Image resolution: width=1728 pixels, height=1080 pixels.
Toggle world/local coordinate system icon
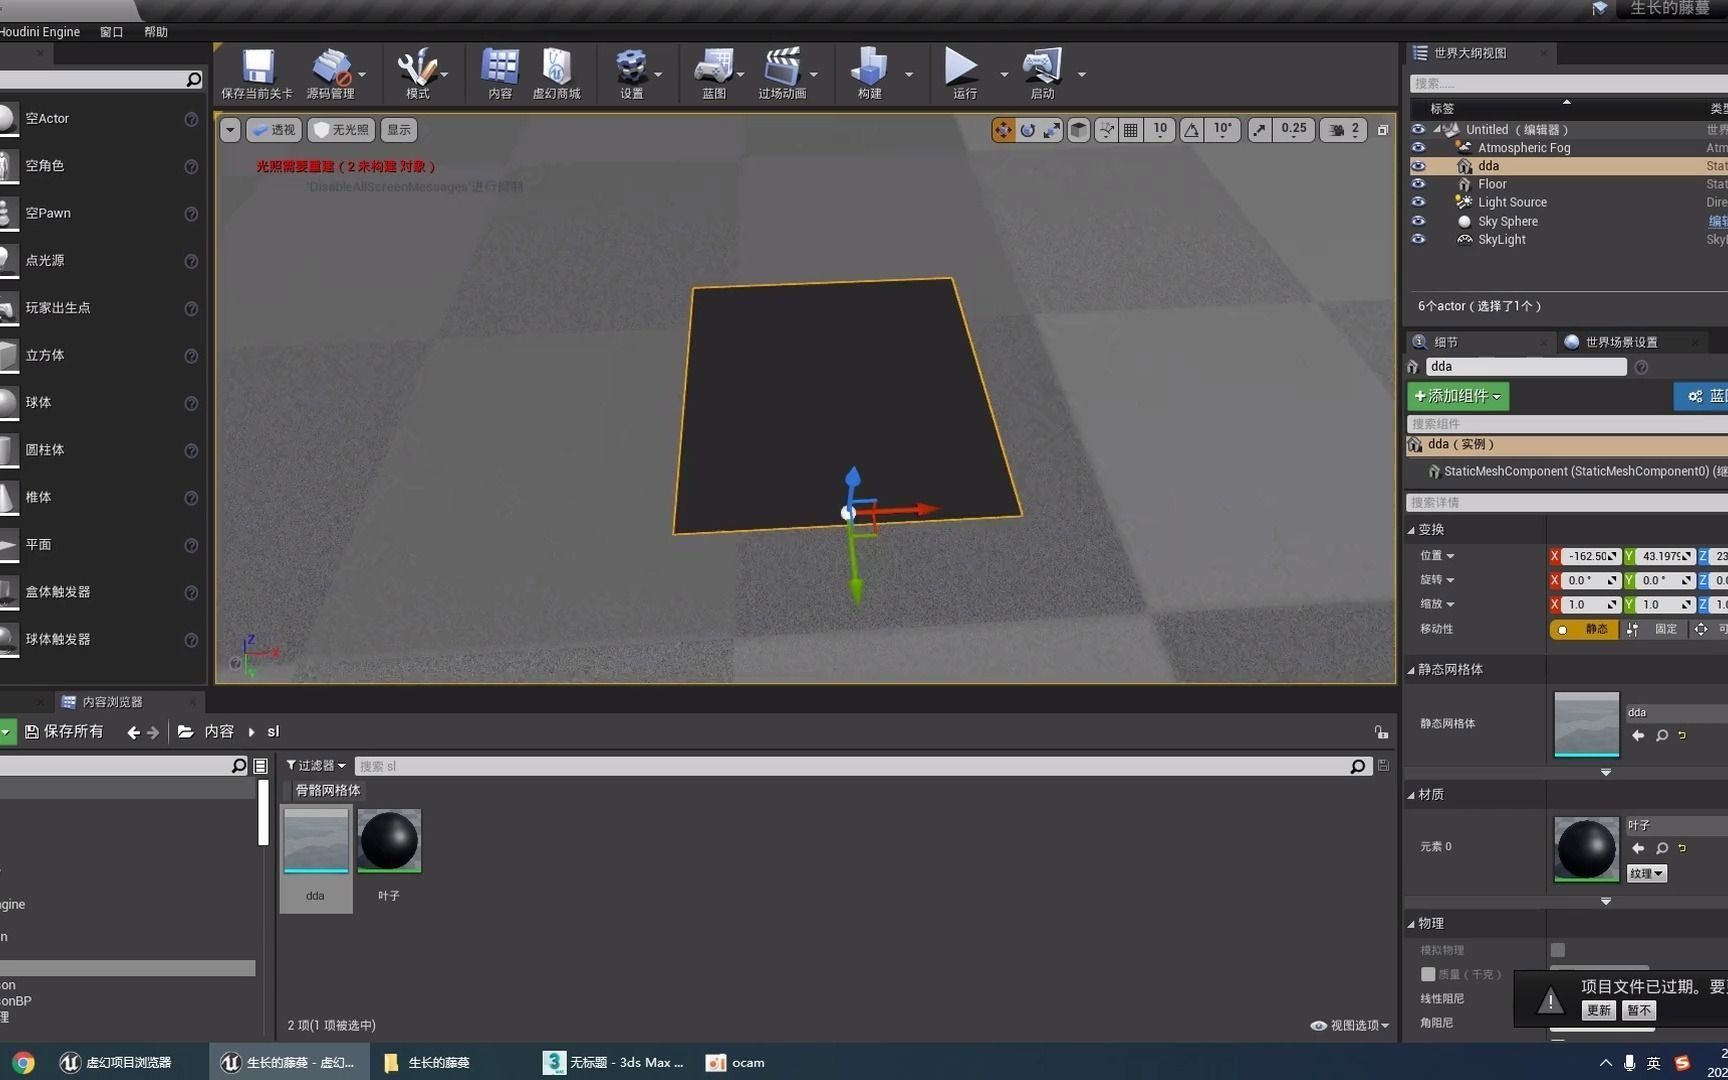click(x=1079, y=130)
